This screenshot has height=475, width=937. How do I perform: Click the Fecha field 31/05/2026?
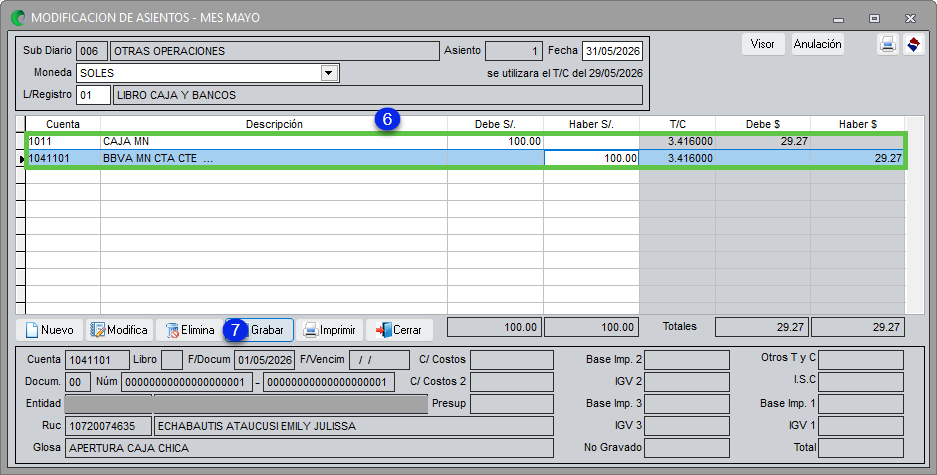click(x=613, y=51)
